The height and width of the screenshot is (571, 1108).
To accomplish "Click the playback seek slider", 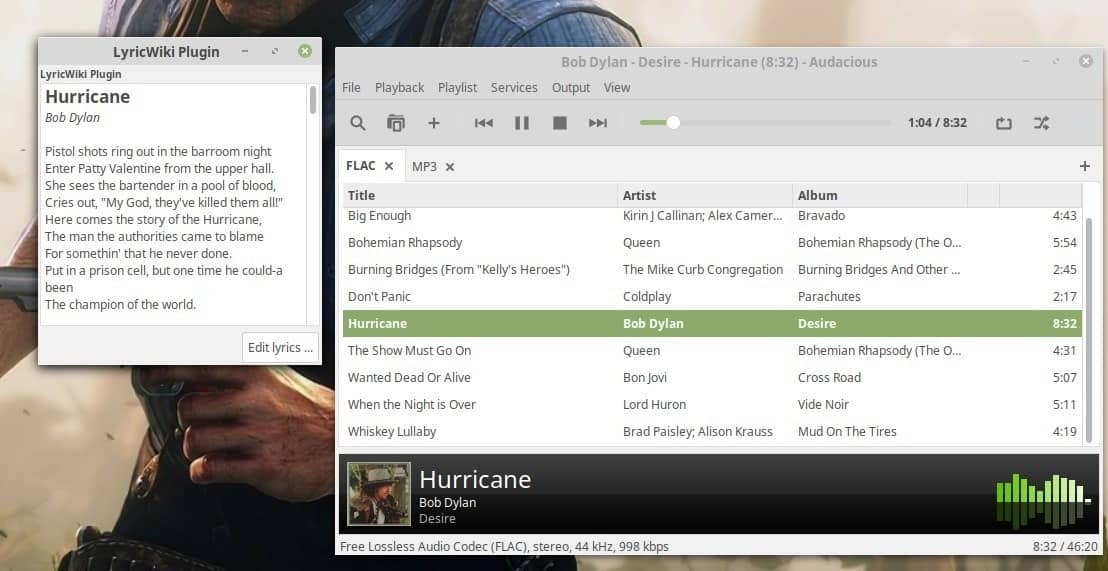I will pyautogui.click(x=765, y=123).
